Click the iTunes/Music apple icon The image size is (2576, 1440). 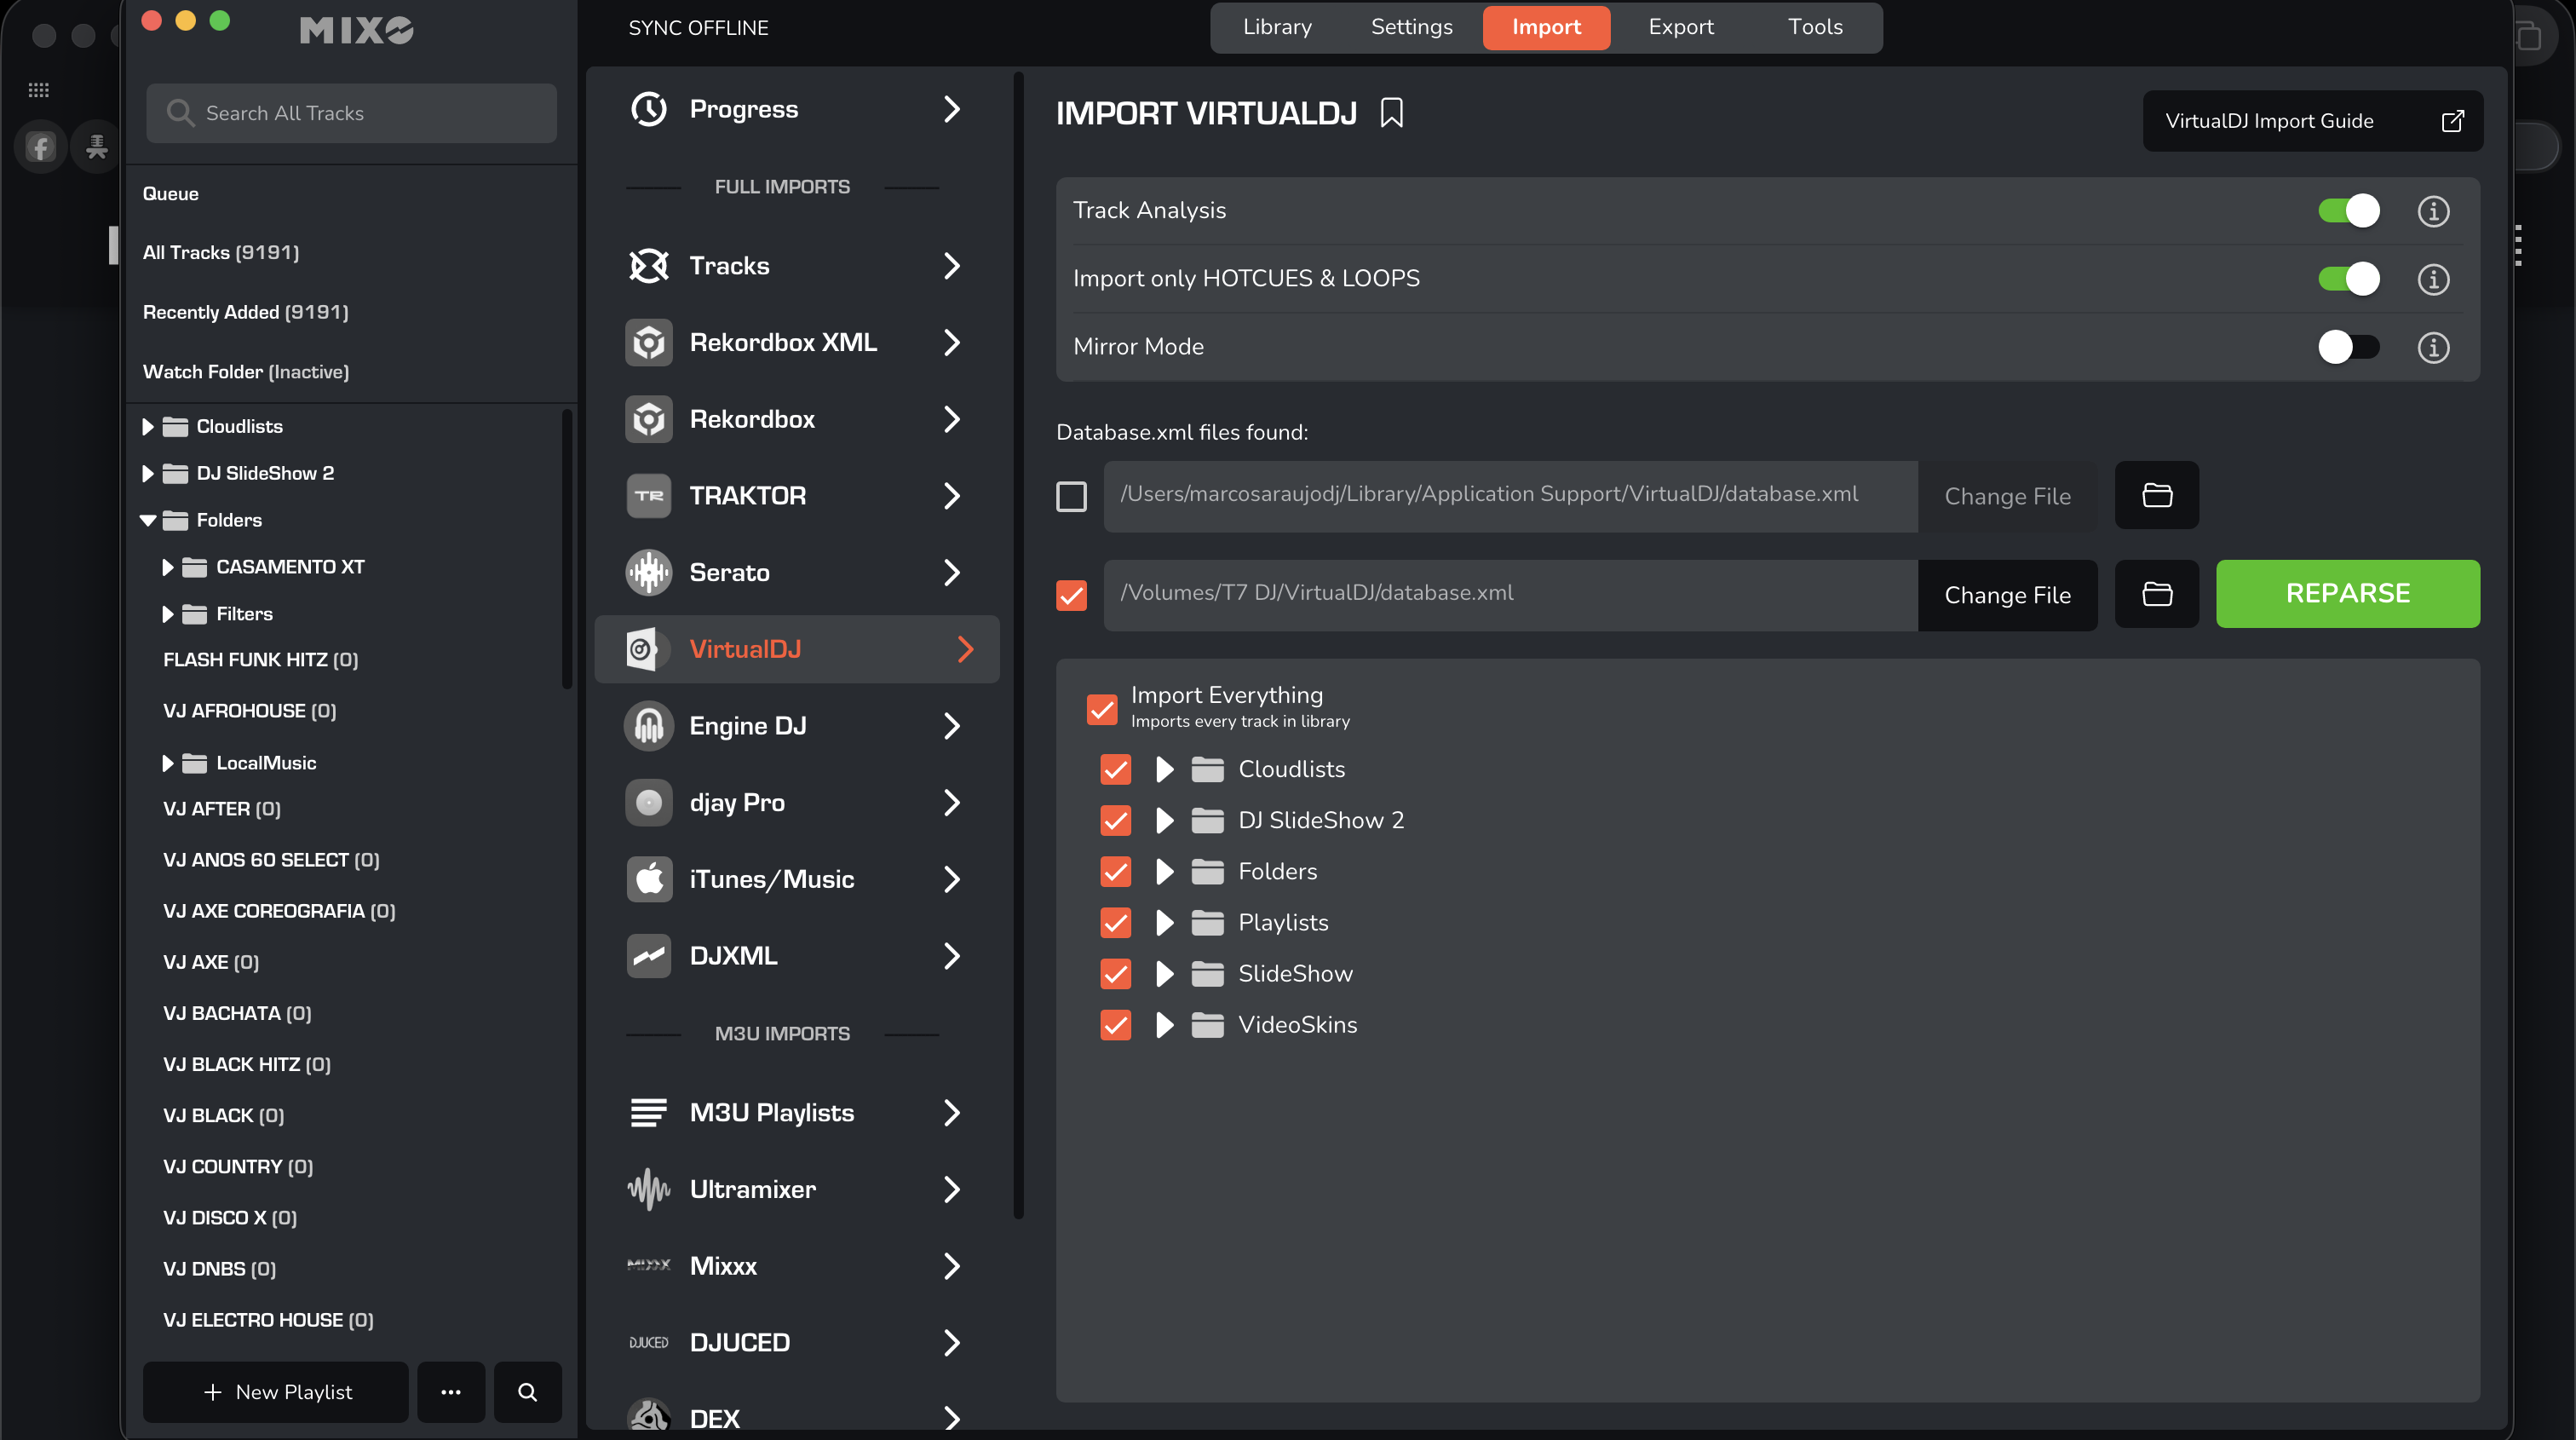[649, 880]
